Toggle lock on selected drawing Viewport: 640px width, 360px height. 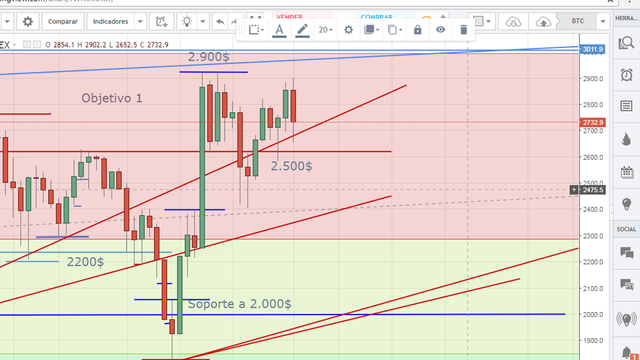click(x=417, y=30)
